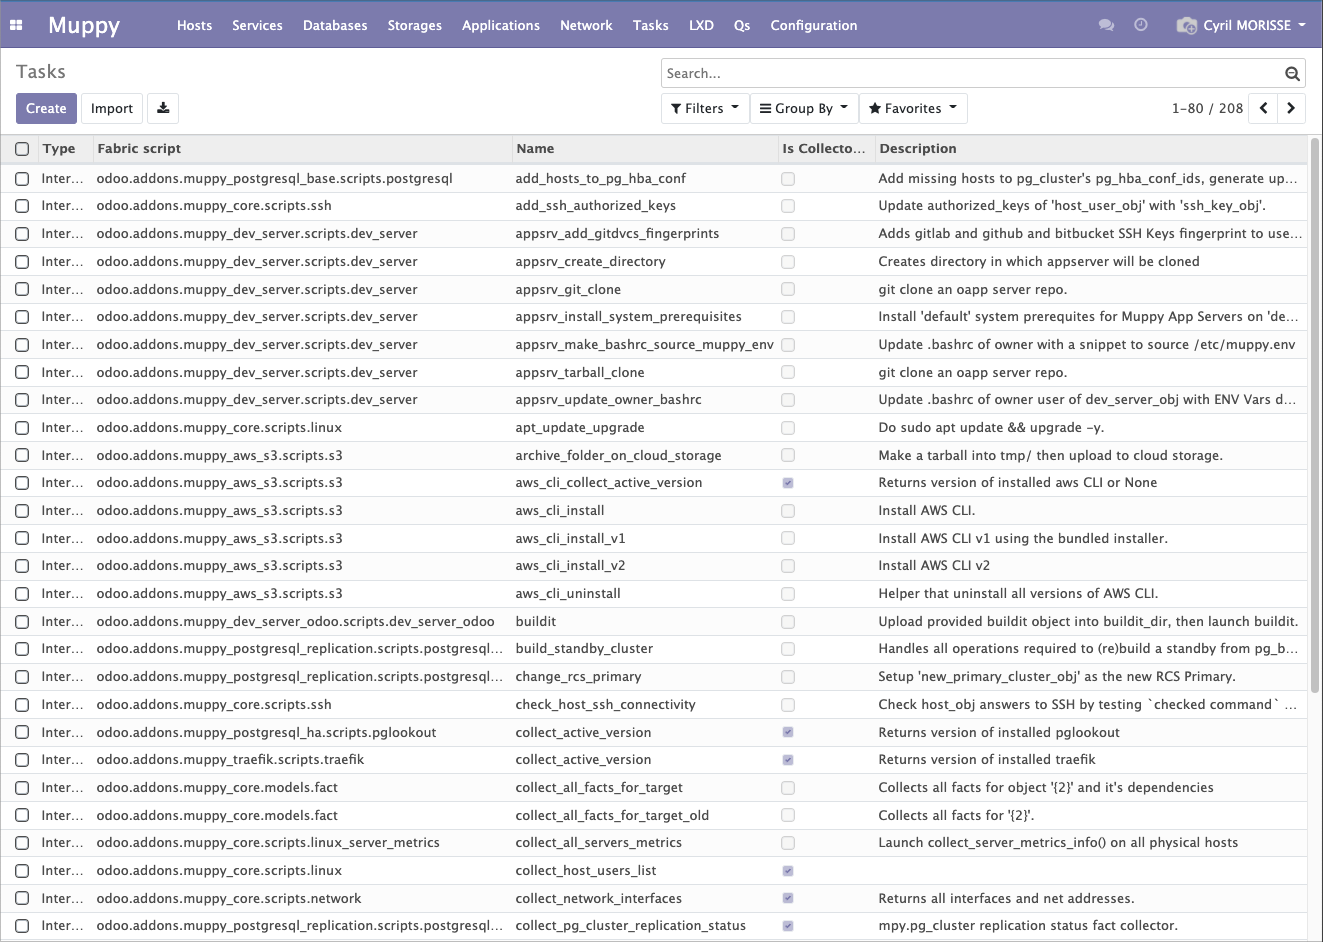1323x942 pixels.
Task: Open the build_standby_cluster task row
Action: [654, 649]
